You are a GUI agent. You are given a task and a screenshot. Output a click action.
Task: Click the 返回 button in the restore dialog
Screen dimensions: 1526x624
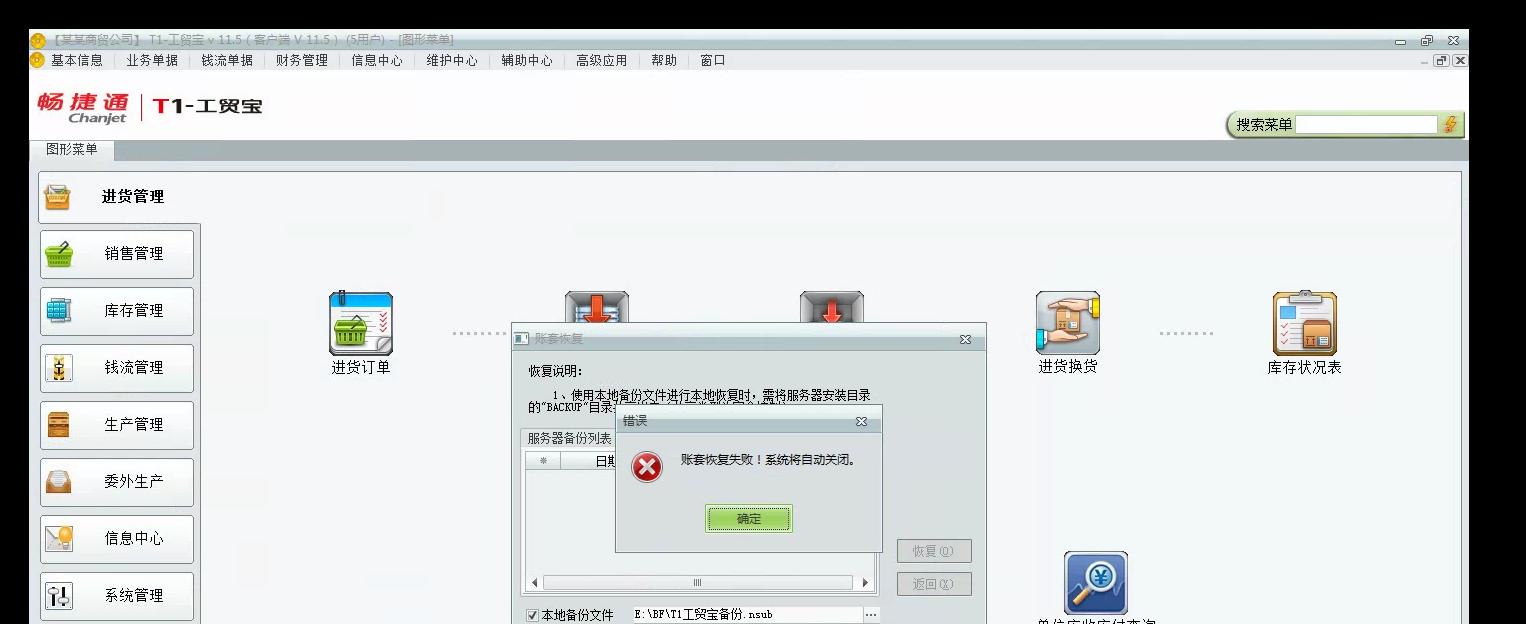tap(934, 583)
